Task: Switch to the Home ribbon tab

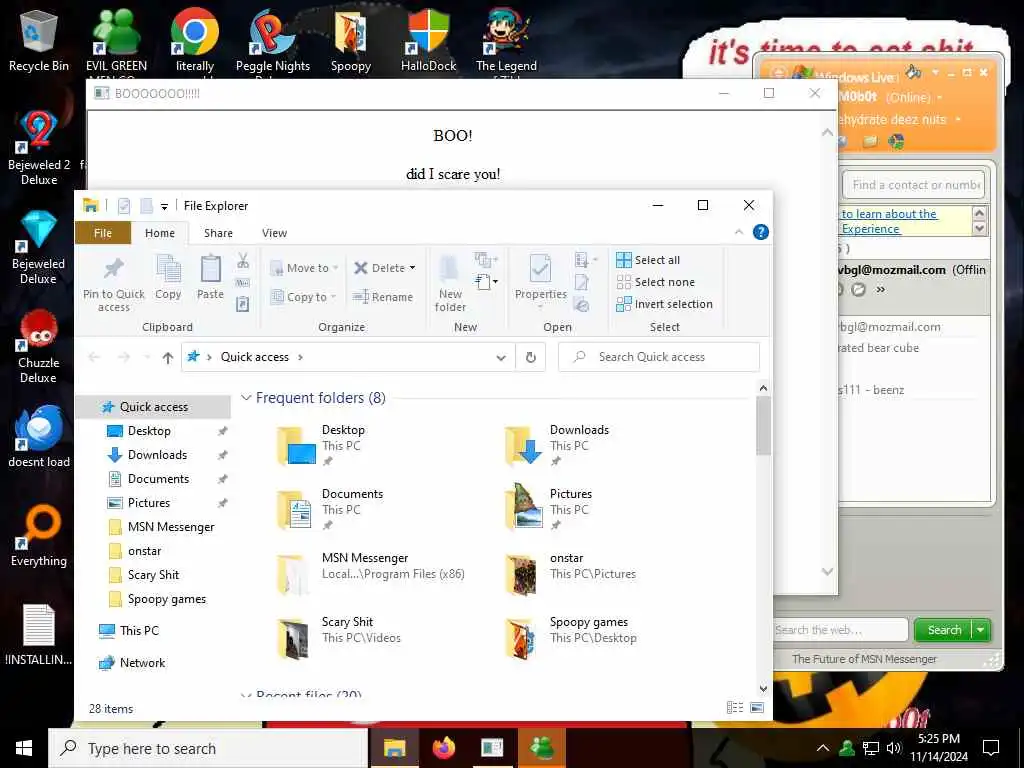Action: pyautogui.click(x=160, y=233)
